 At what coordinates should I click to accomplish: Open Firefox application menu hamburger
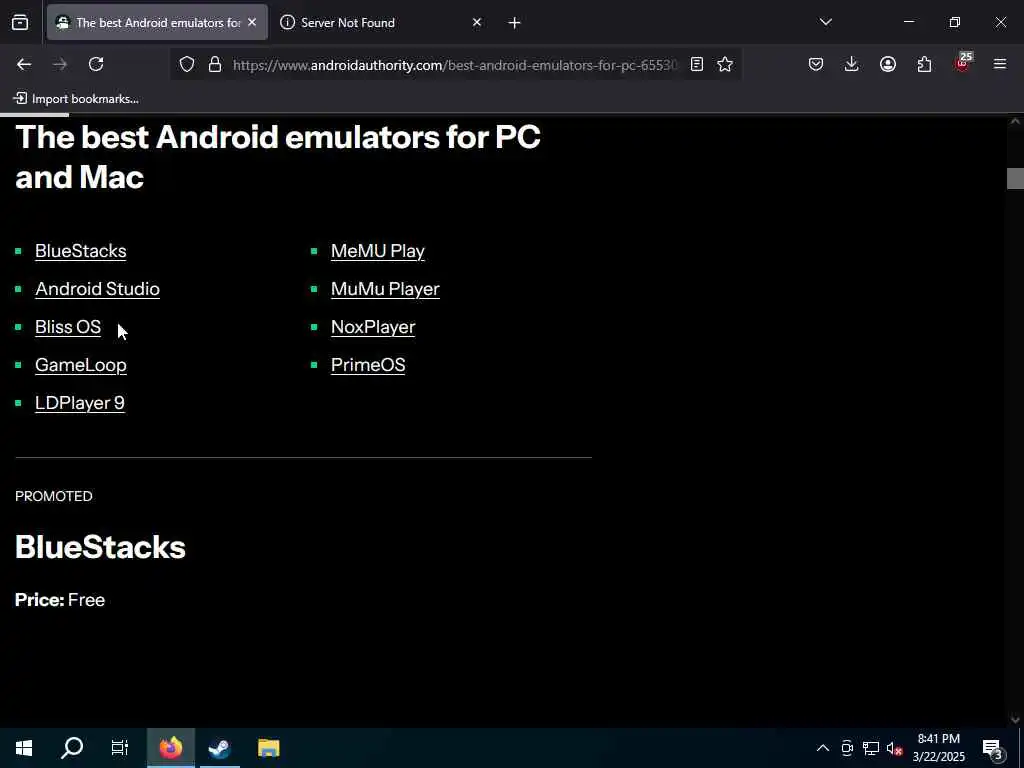click(x=1000, y=64)
